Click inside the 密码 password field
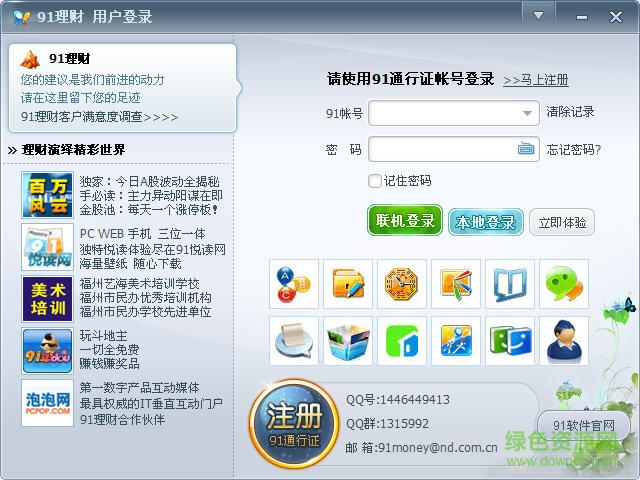The height and width of the screenshot is (480, 640). pos(442,150)
